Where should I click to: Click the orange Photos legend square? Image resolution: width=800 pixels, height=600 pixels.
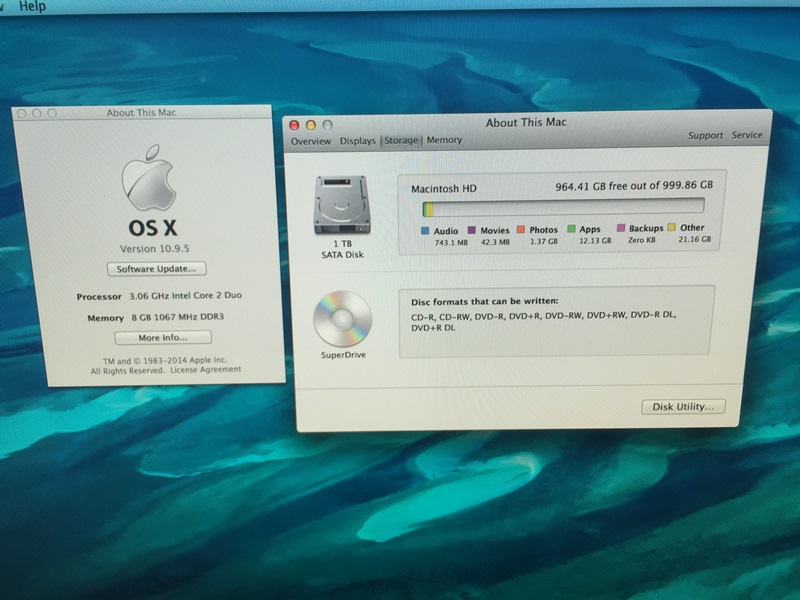[521, 230]
